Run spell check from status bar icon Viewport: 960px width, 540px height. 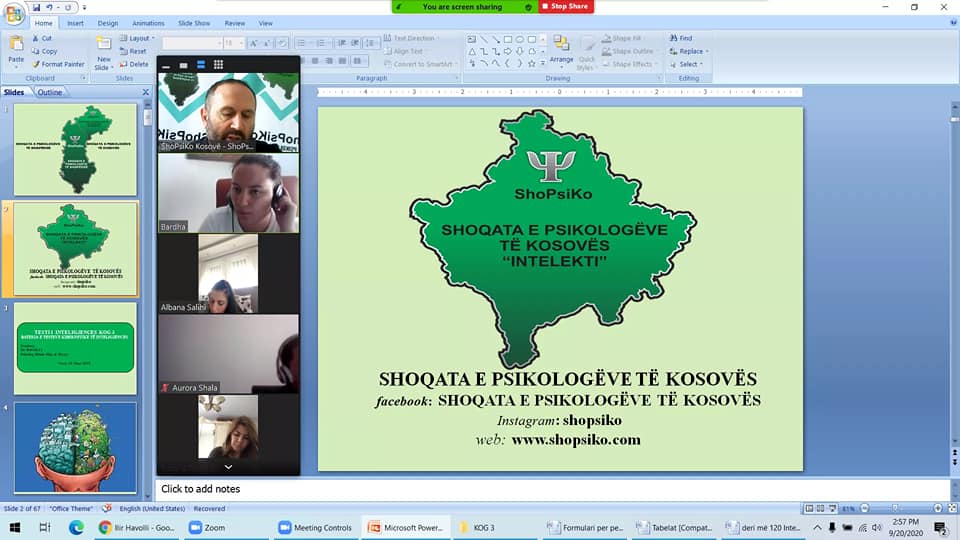click(107, 508)
